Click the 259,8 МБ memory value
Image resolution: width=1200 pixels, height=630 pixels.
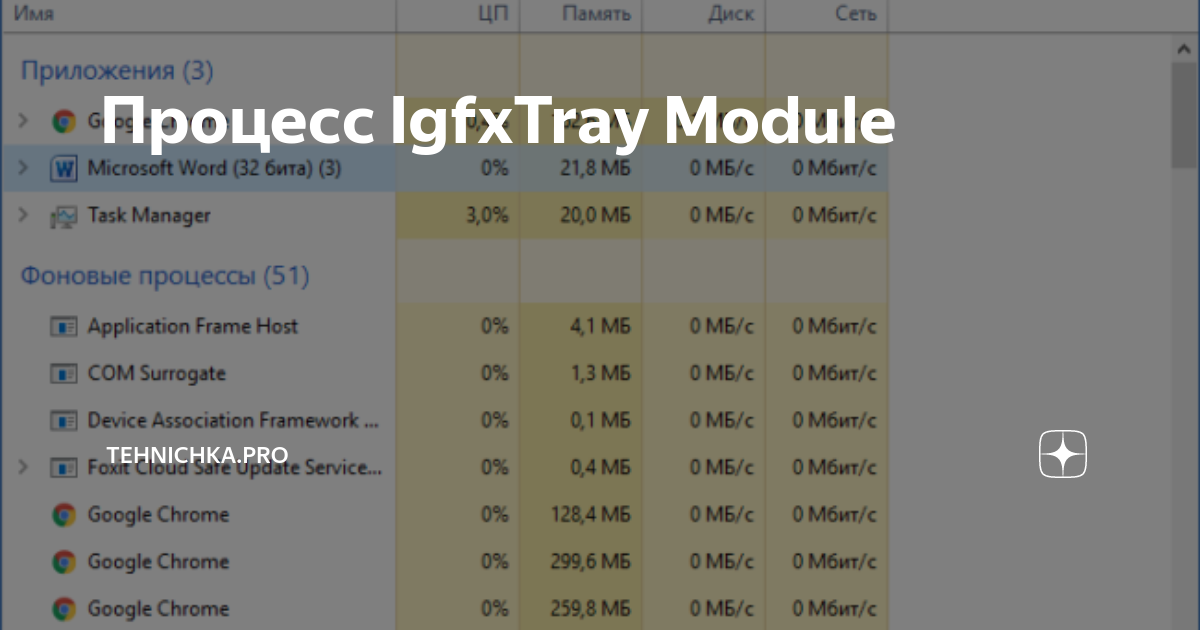[x=590, y=608]
